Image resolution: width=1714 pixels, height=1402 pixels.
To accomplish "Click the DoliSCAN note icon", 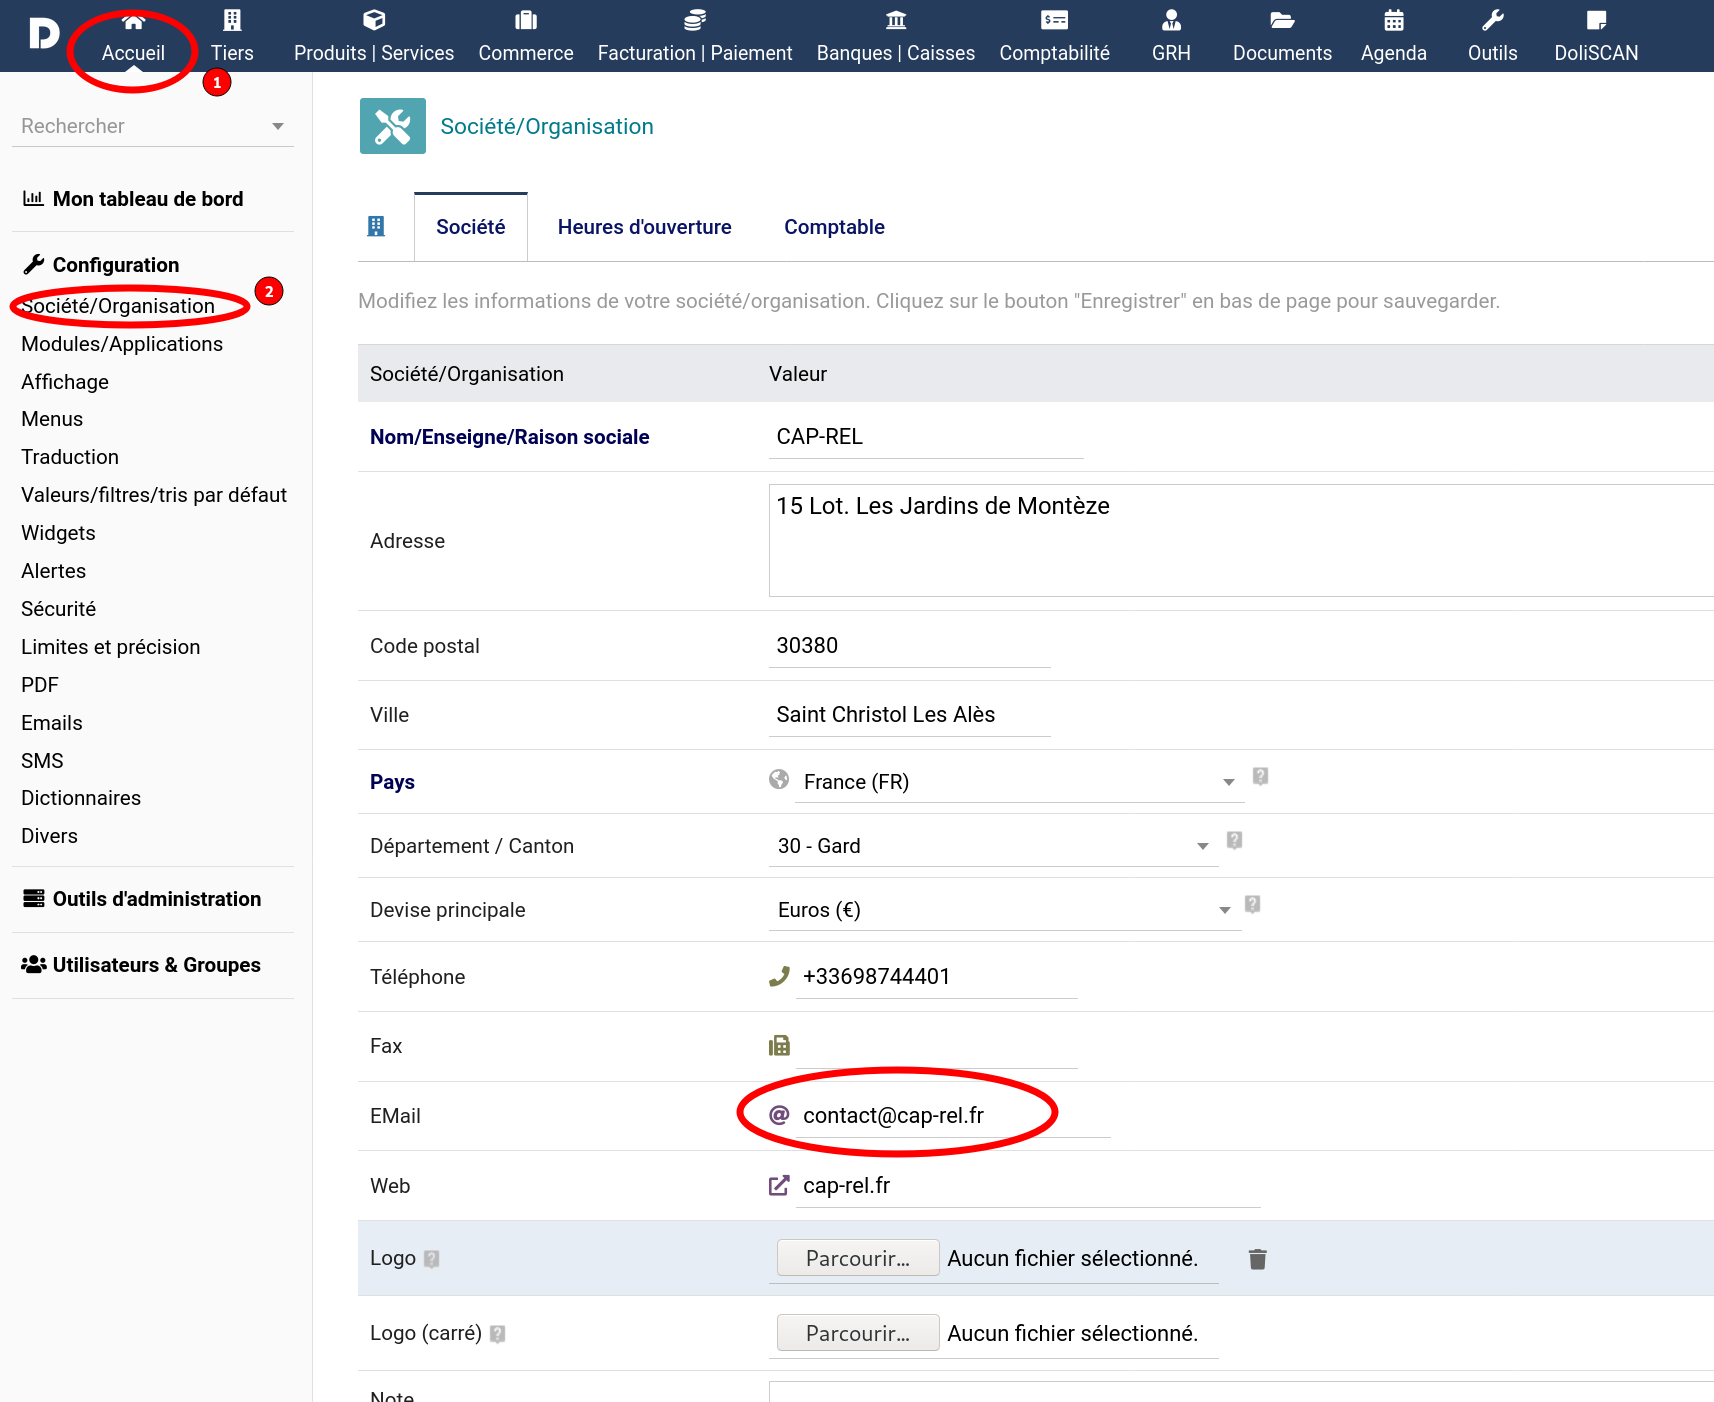I will [1596, 20].
